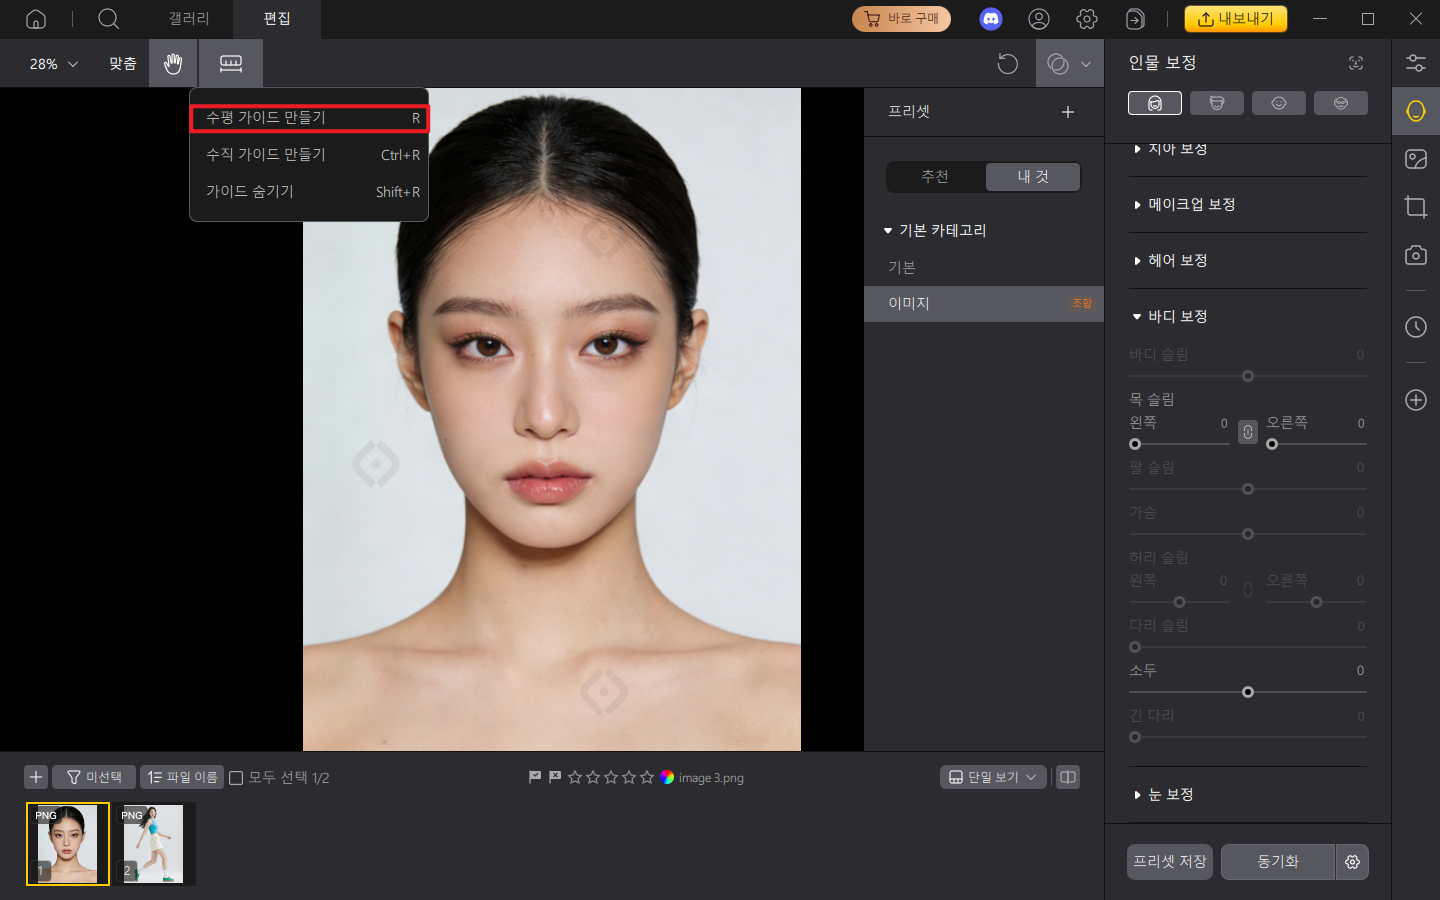The height and width of the screenshot is (900, 1440).
Task: Click the add preset plus icon
Action: click(x=1068, y=112)
